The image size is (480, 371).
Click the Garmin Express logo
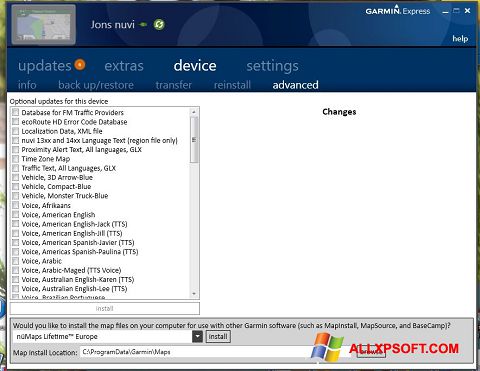[x=398, y=10]
